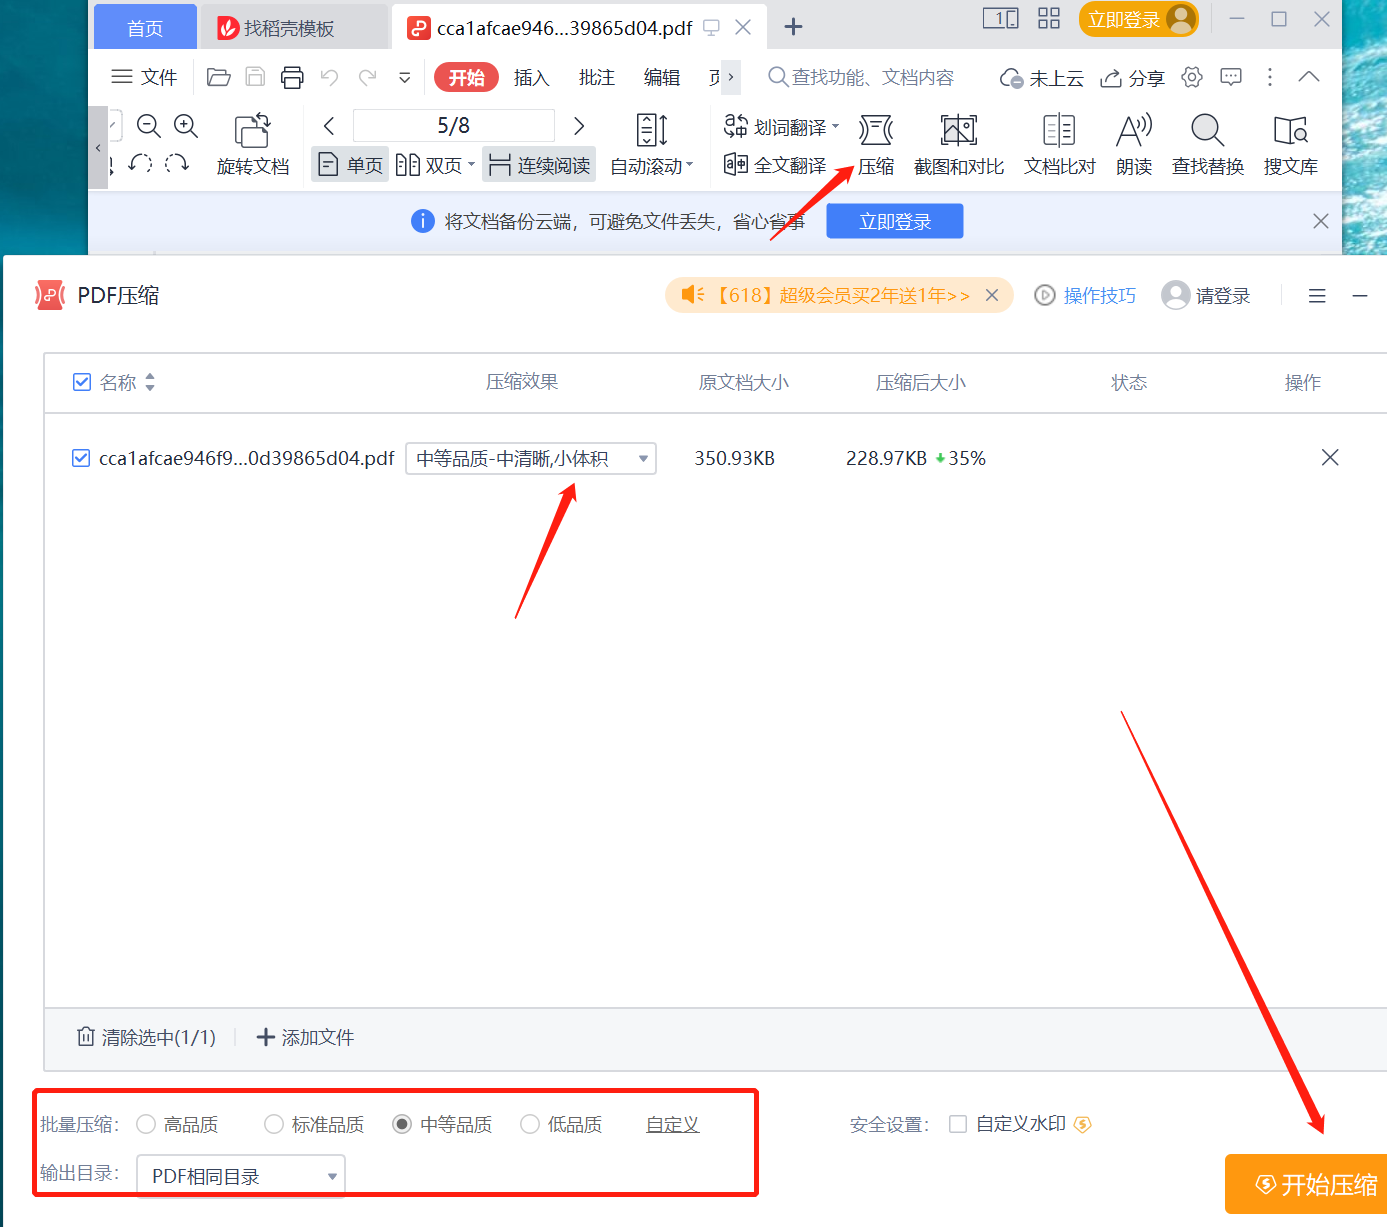Undo with the left curved arrow

[329, 77]
